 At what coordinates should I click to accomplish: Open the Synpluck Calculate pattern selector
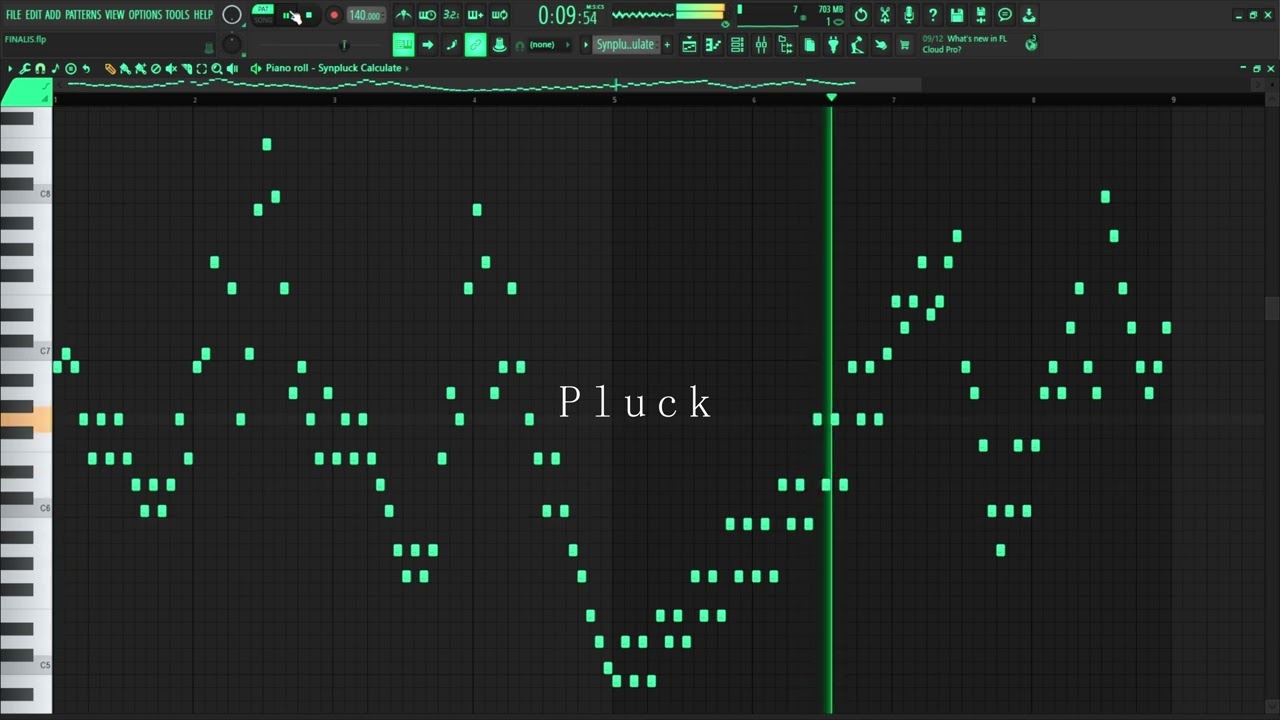tap(625, 45)
